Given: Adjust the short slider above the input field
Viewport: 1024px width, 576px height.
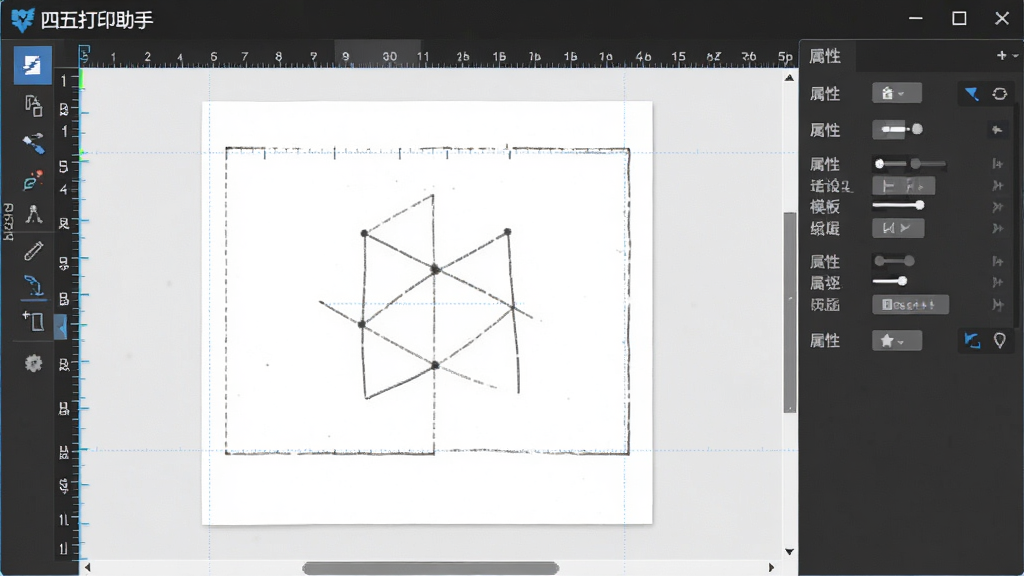Looking at the screenshot, I should click(x=890, y=281).
